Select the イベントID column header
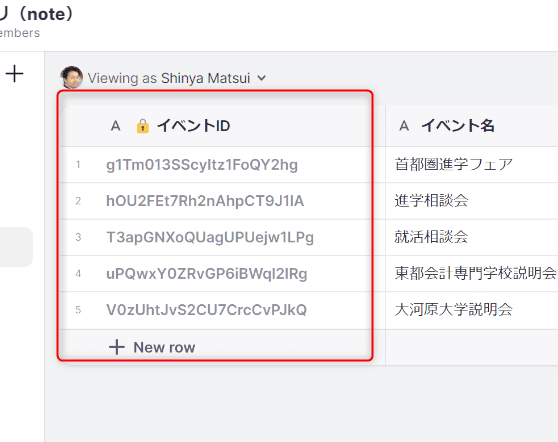Viewport: 558px width, 442px height. click(223, 126)
